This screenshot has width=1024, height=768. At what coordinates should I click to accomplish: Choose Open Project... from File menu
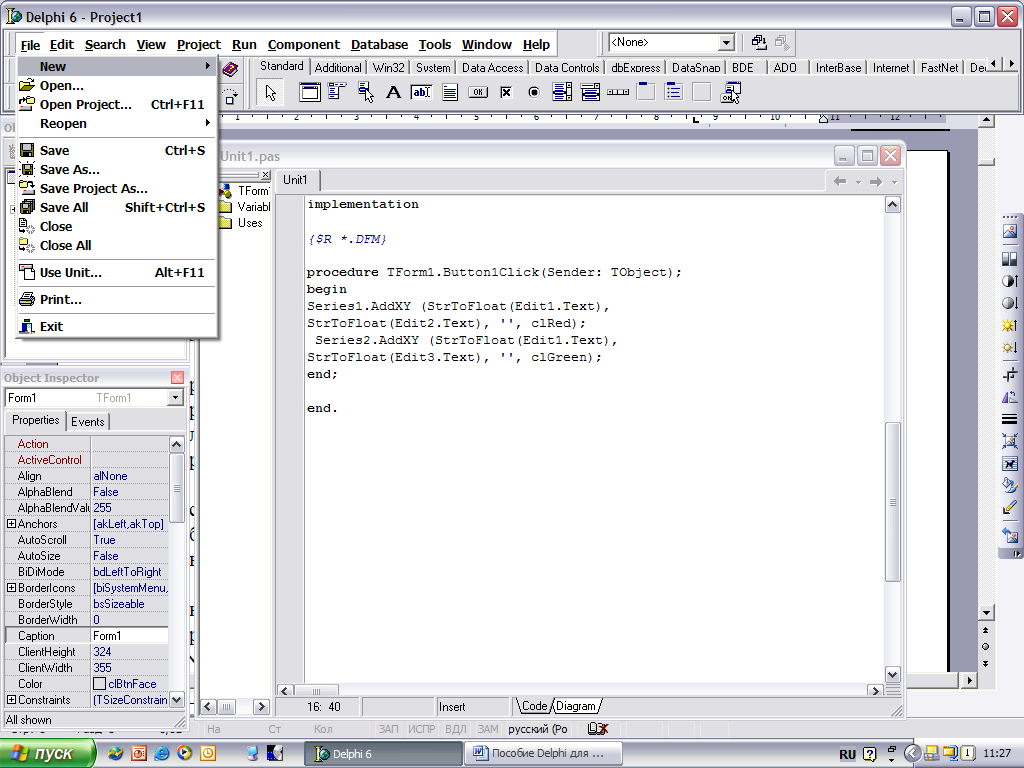coord(116,104)
